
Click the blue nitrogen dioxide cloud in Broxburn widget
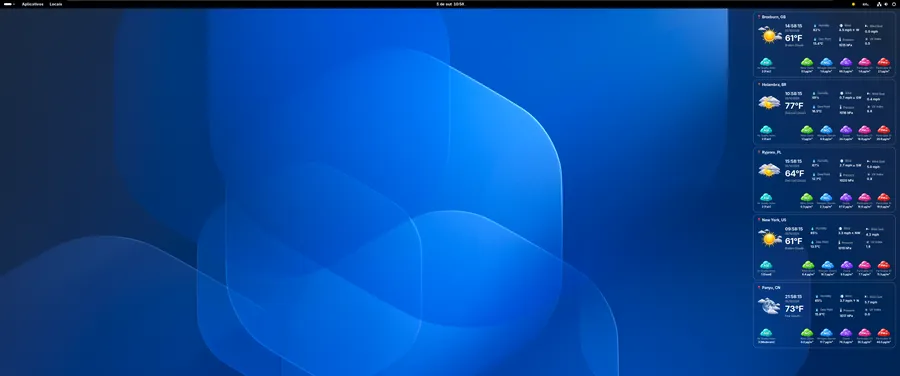827,62
